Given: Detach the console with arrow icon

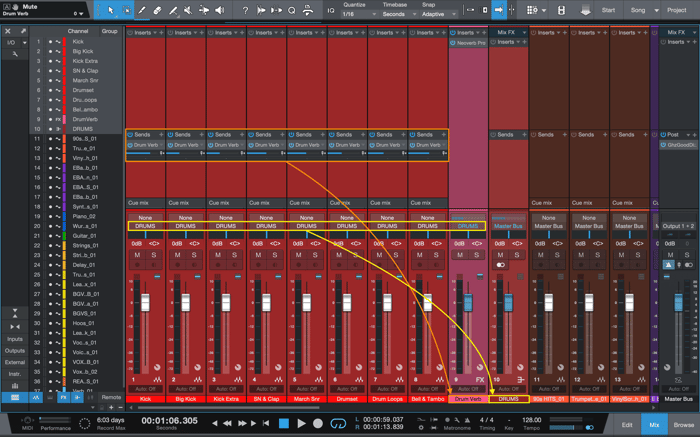Looking at the screenshot, I should pos(23,31).
